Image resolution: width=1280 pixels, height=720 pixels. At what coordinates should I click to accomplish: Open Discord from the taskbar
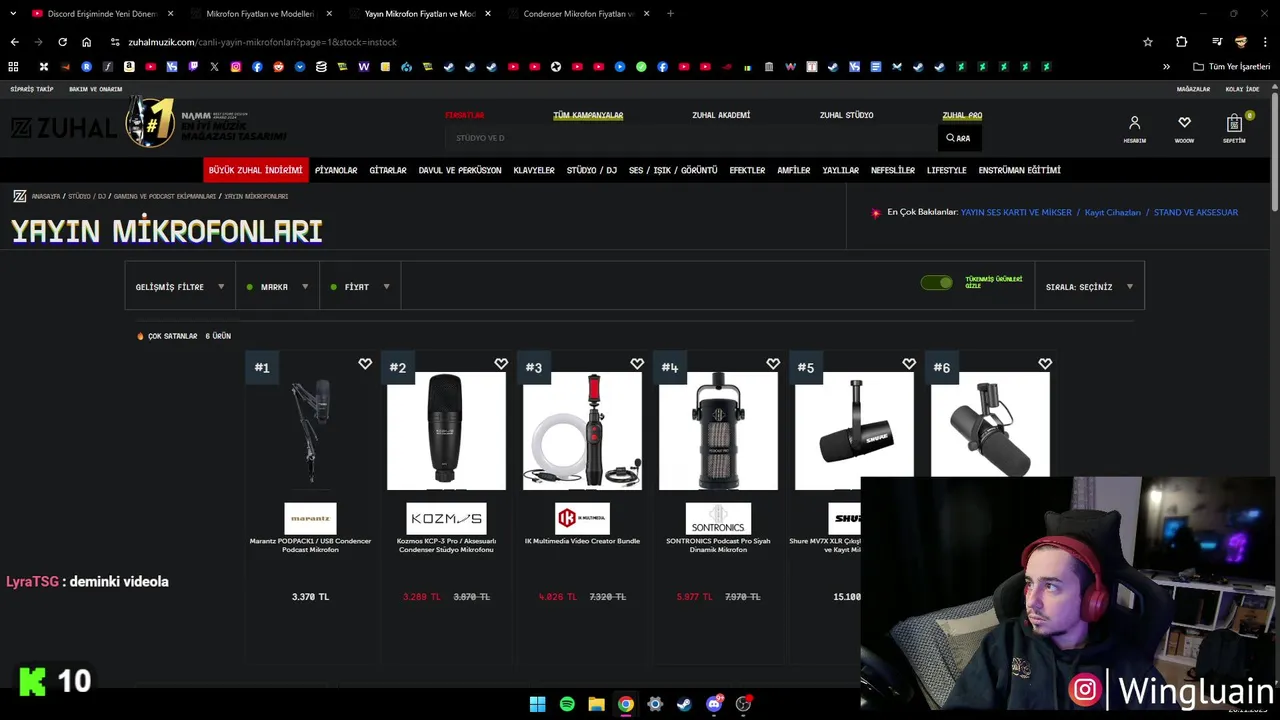pos(714,704)
